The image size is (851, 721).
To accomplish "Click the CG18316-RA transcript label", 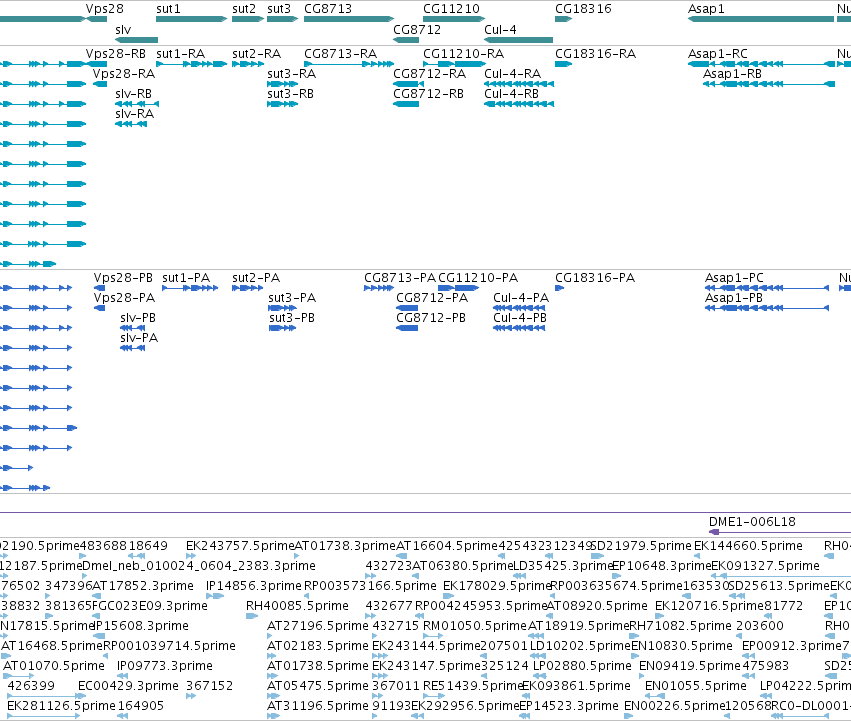I will click(x=595, y=54).
